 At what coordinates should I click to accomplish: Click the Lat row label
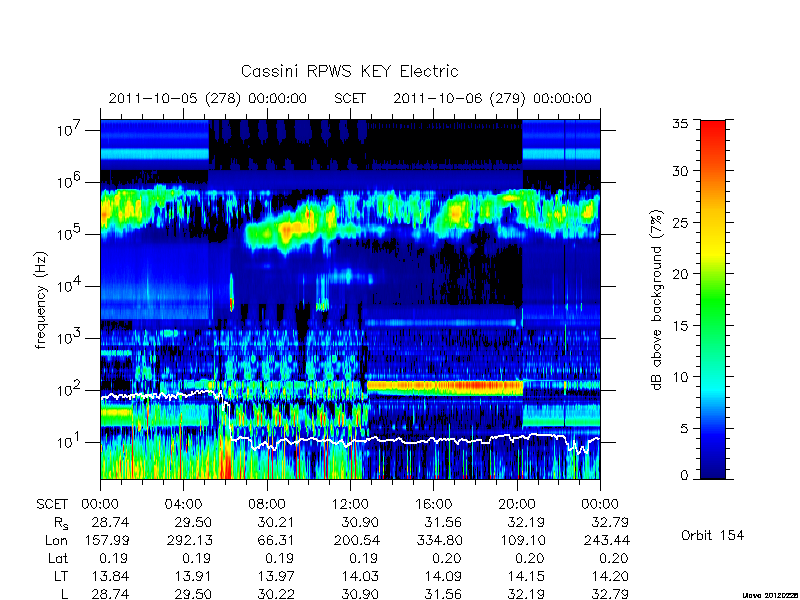(x=58, y=559)
